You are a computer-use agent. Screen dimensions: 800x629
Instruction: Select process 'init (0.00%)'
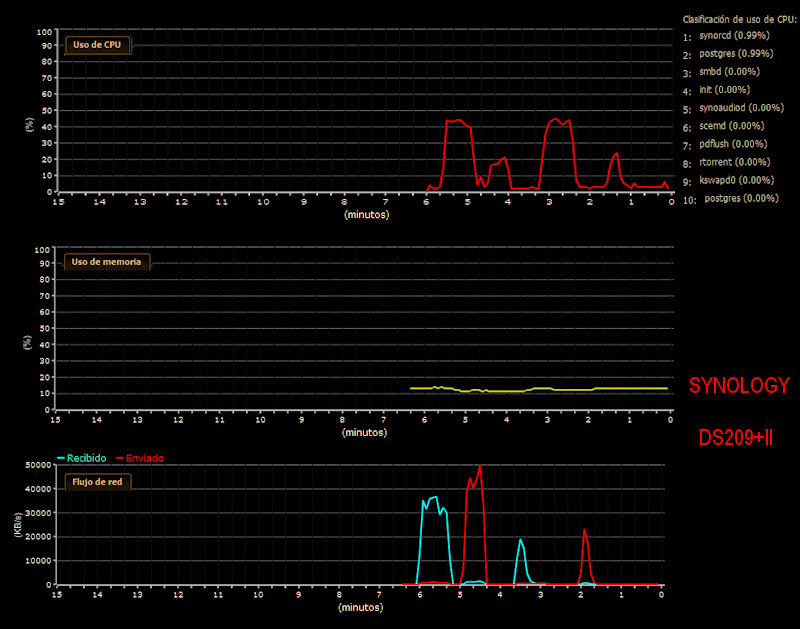pyautogui.click(x=724, y=90)
